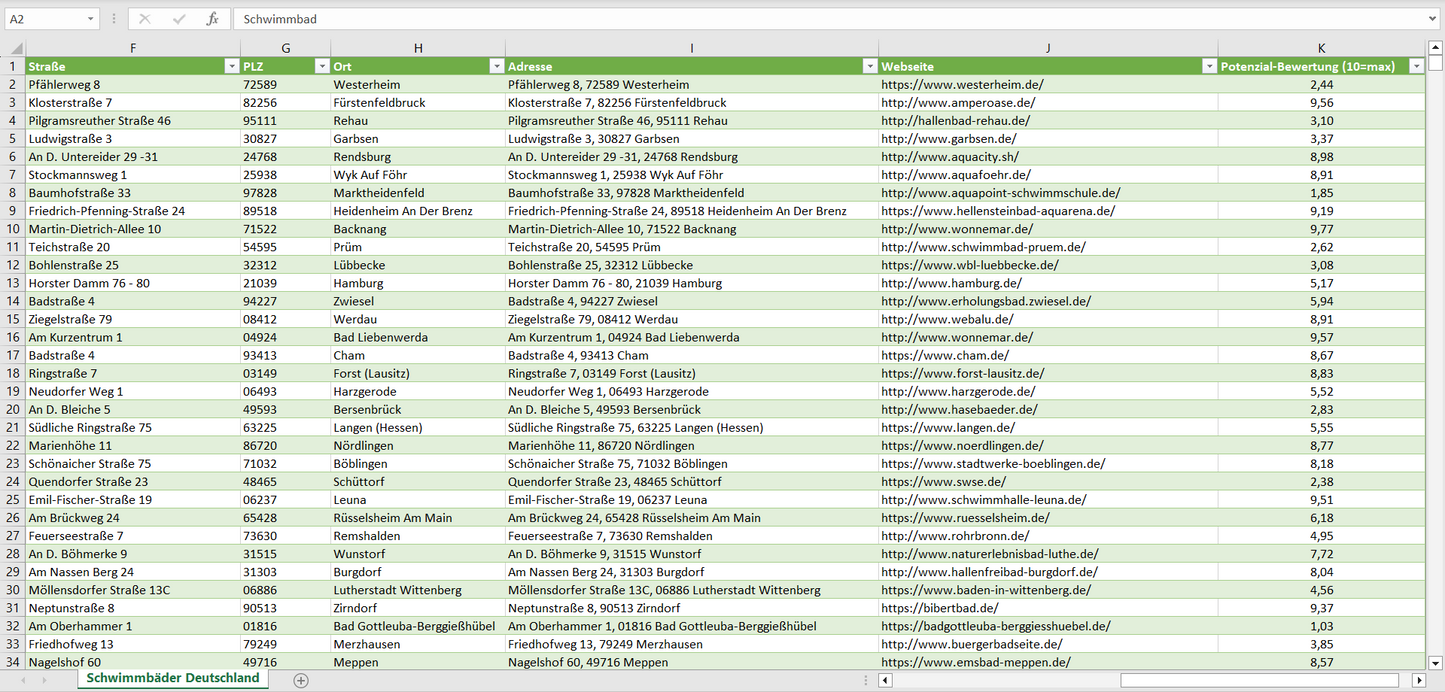Open the Straße column filter dropdown
1445x692 pixels.
tap(231, 66)
